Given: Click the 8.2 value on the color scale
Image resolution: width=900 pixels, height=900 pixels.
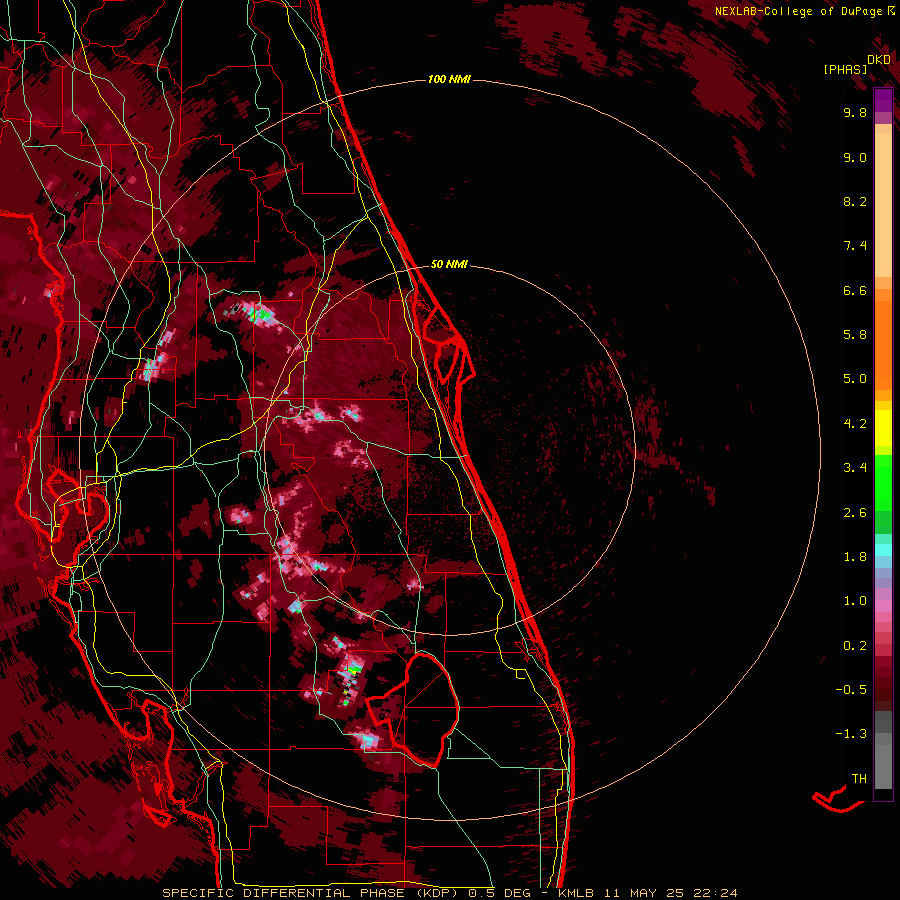Looking at the screenshot, I should tap(855, 201).
